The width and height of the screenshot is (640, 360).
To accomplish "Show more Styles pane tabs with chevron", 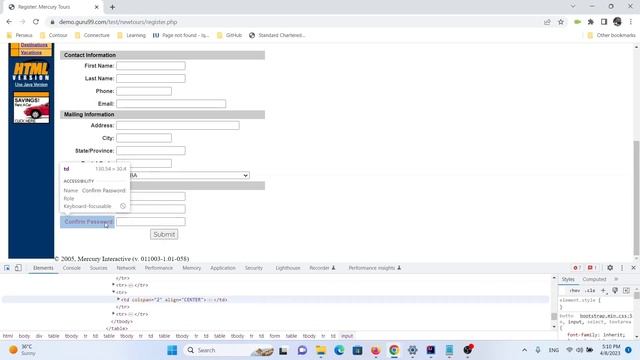I will tap(616, 279).
